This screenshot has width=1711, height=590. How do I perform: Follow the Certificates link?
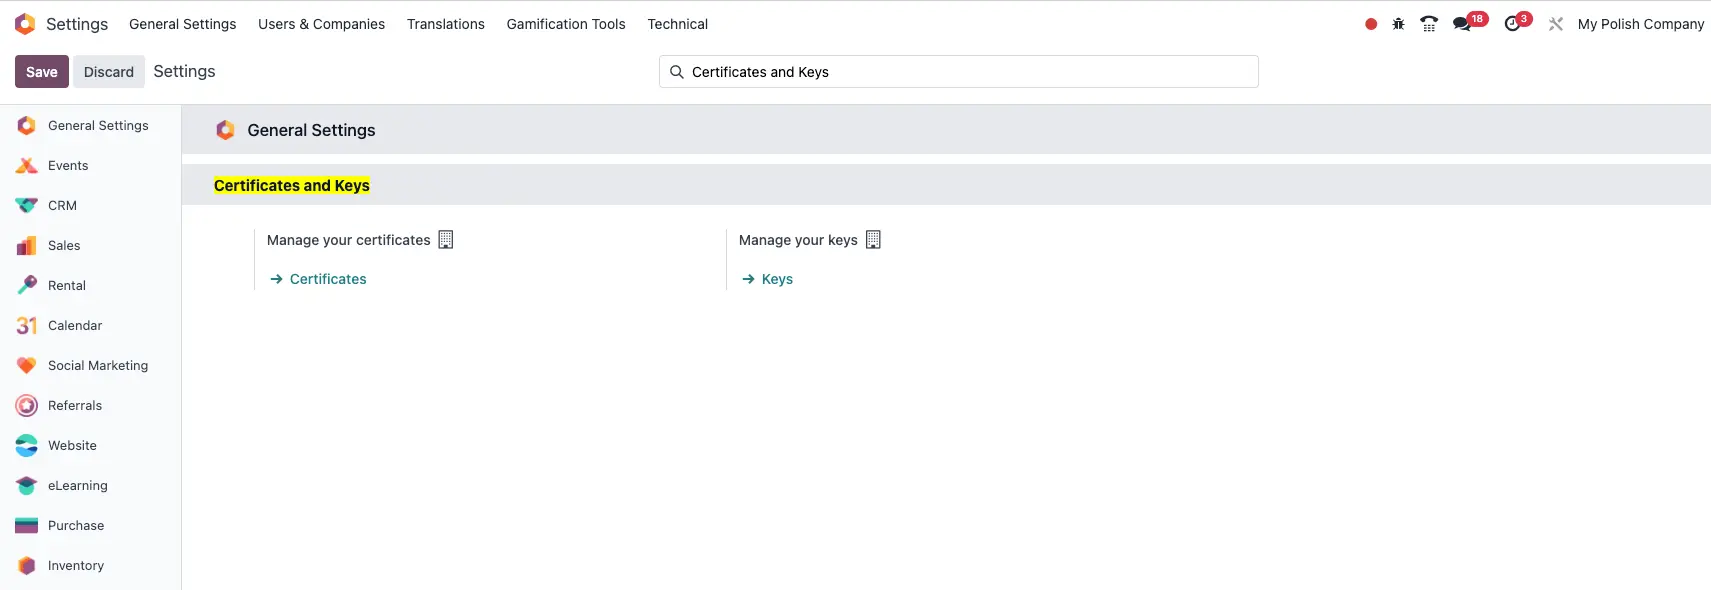328,280
